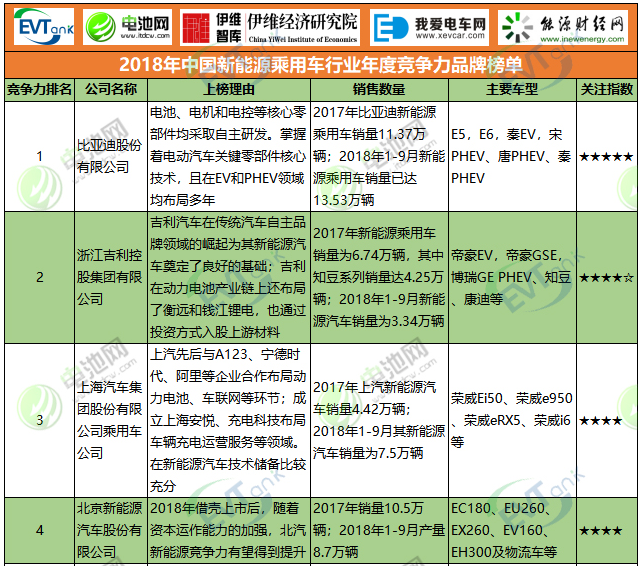Screen dimensions: 642x566
Task: Click the 上海汽车集团 company name cell
Action: [x=110, y=420]
